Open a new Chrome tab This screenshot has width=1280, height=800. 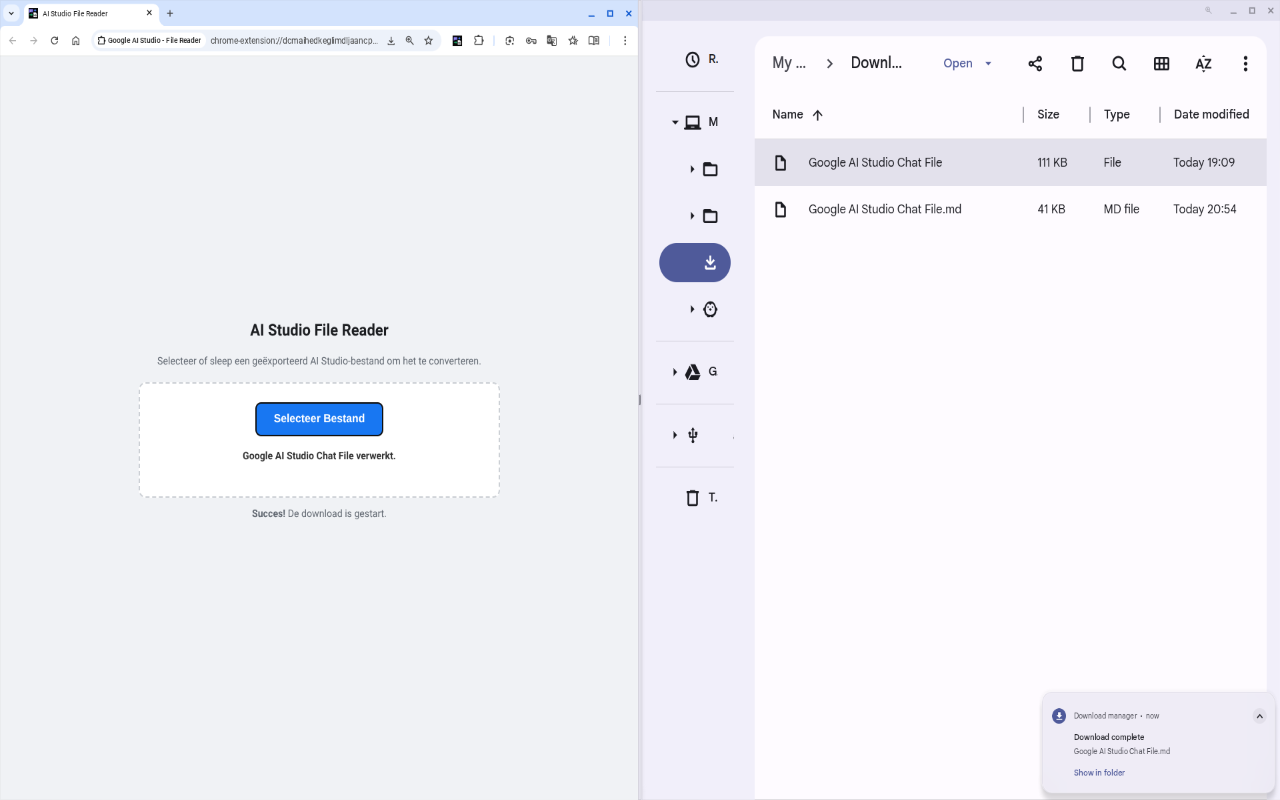tap(170, 14)
